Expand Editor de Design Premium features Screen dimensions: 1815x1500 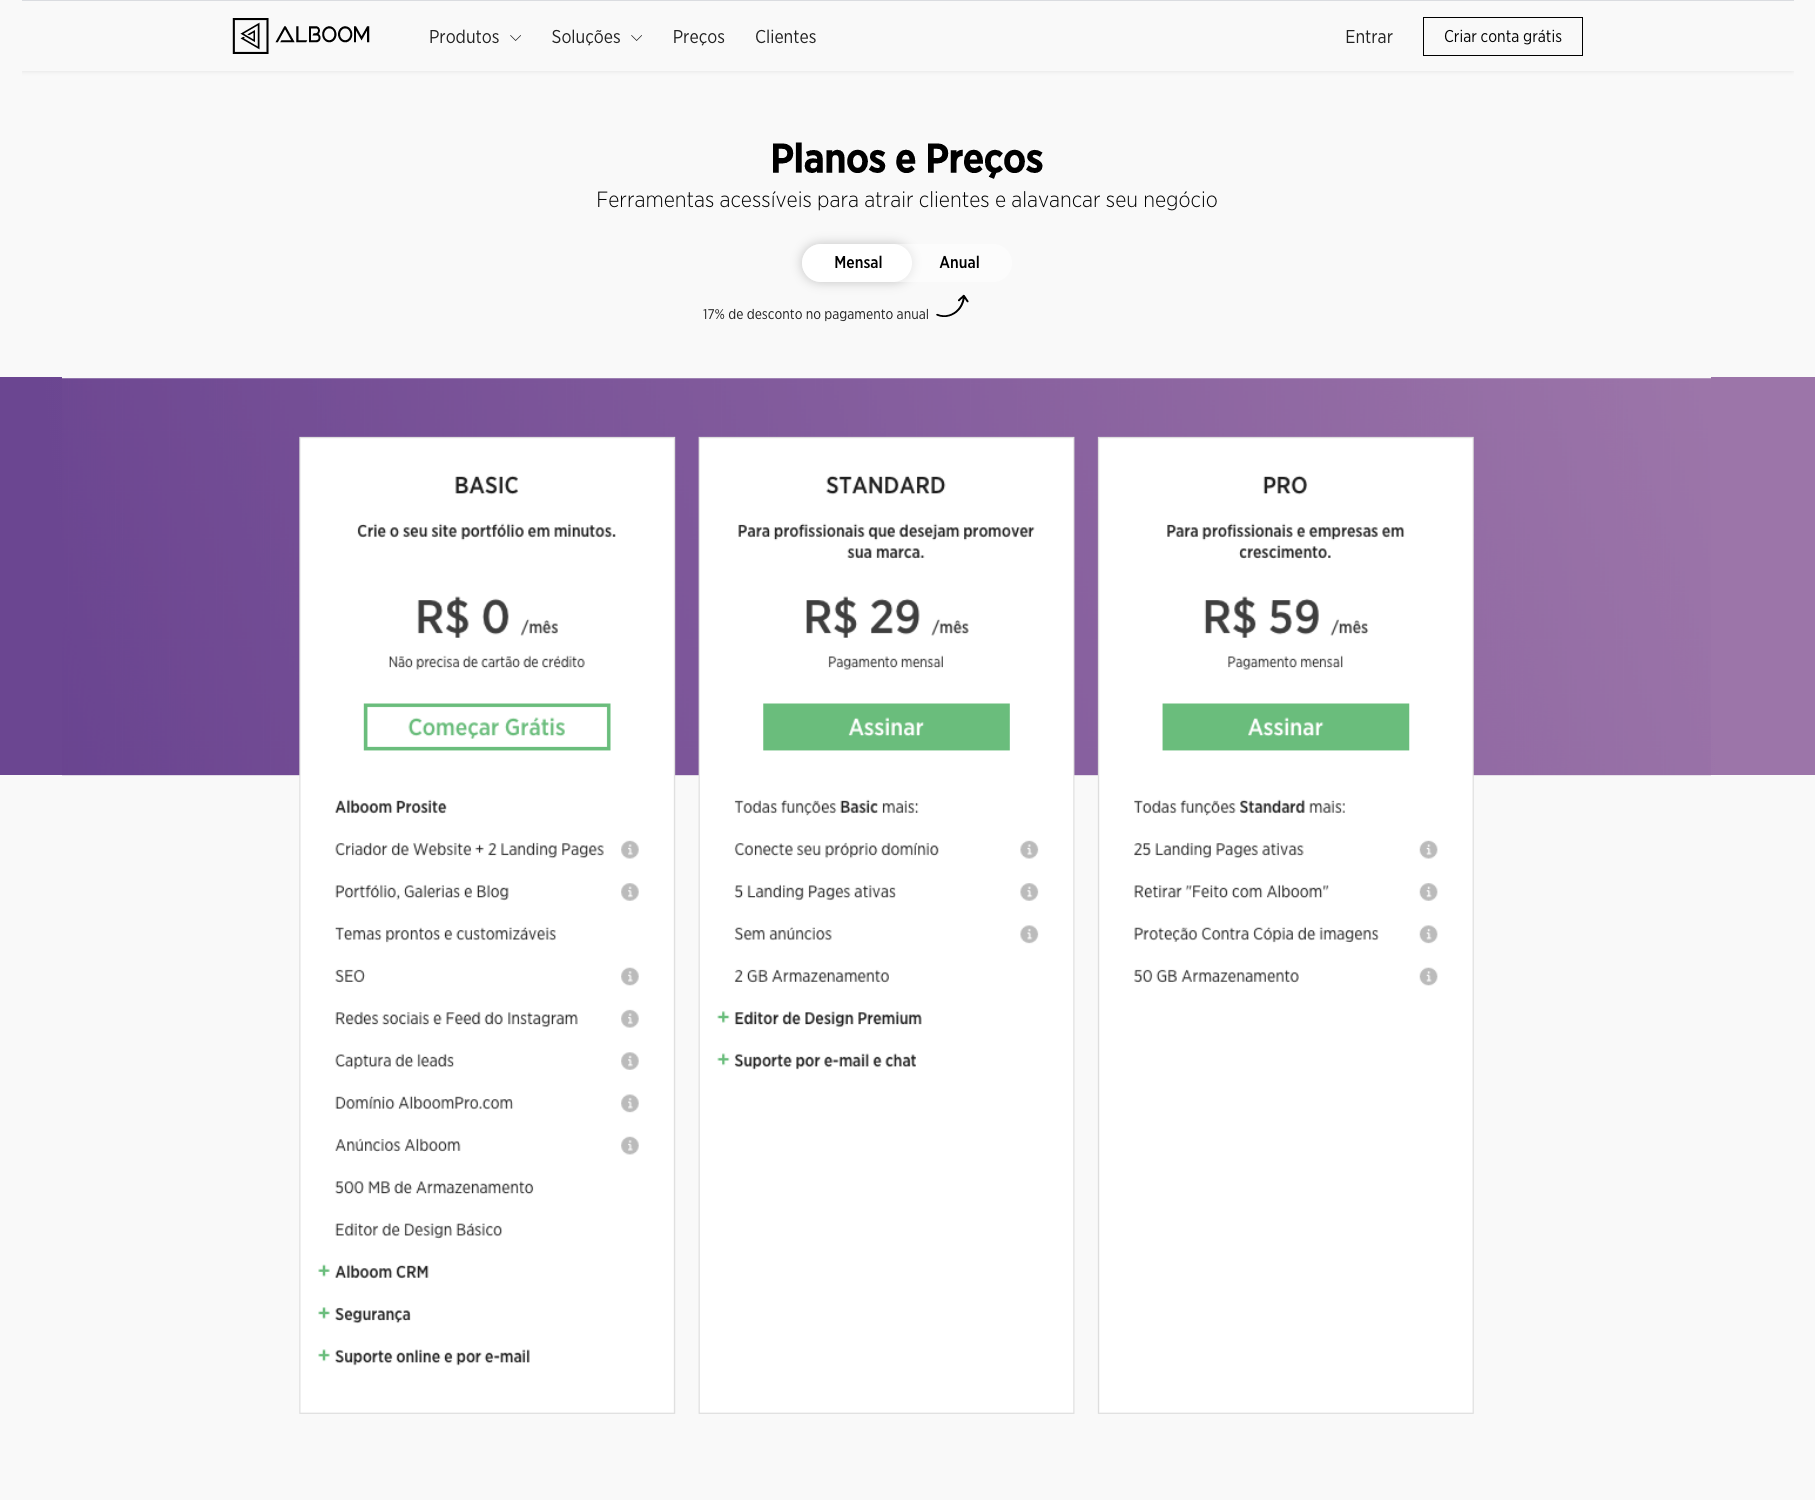827,1018
